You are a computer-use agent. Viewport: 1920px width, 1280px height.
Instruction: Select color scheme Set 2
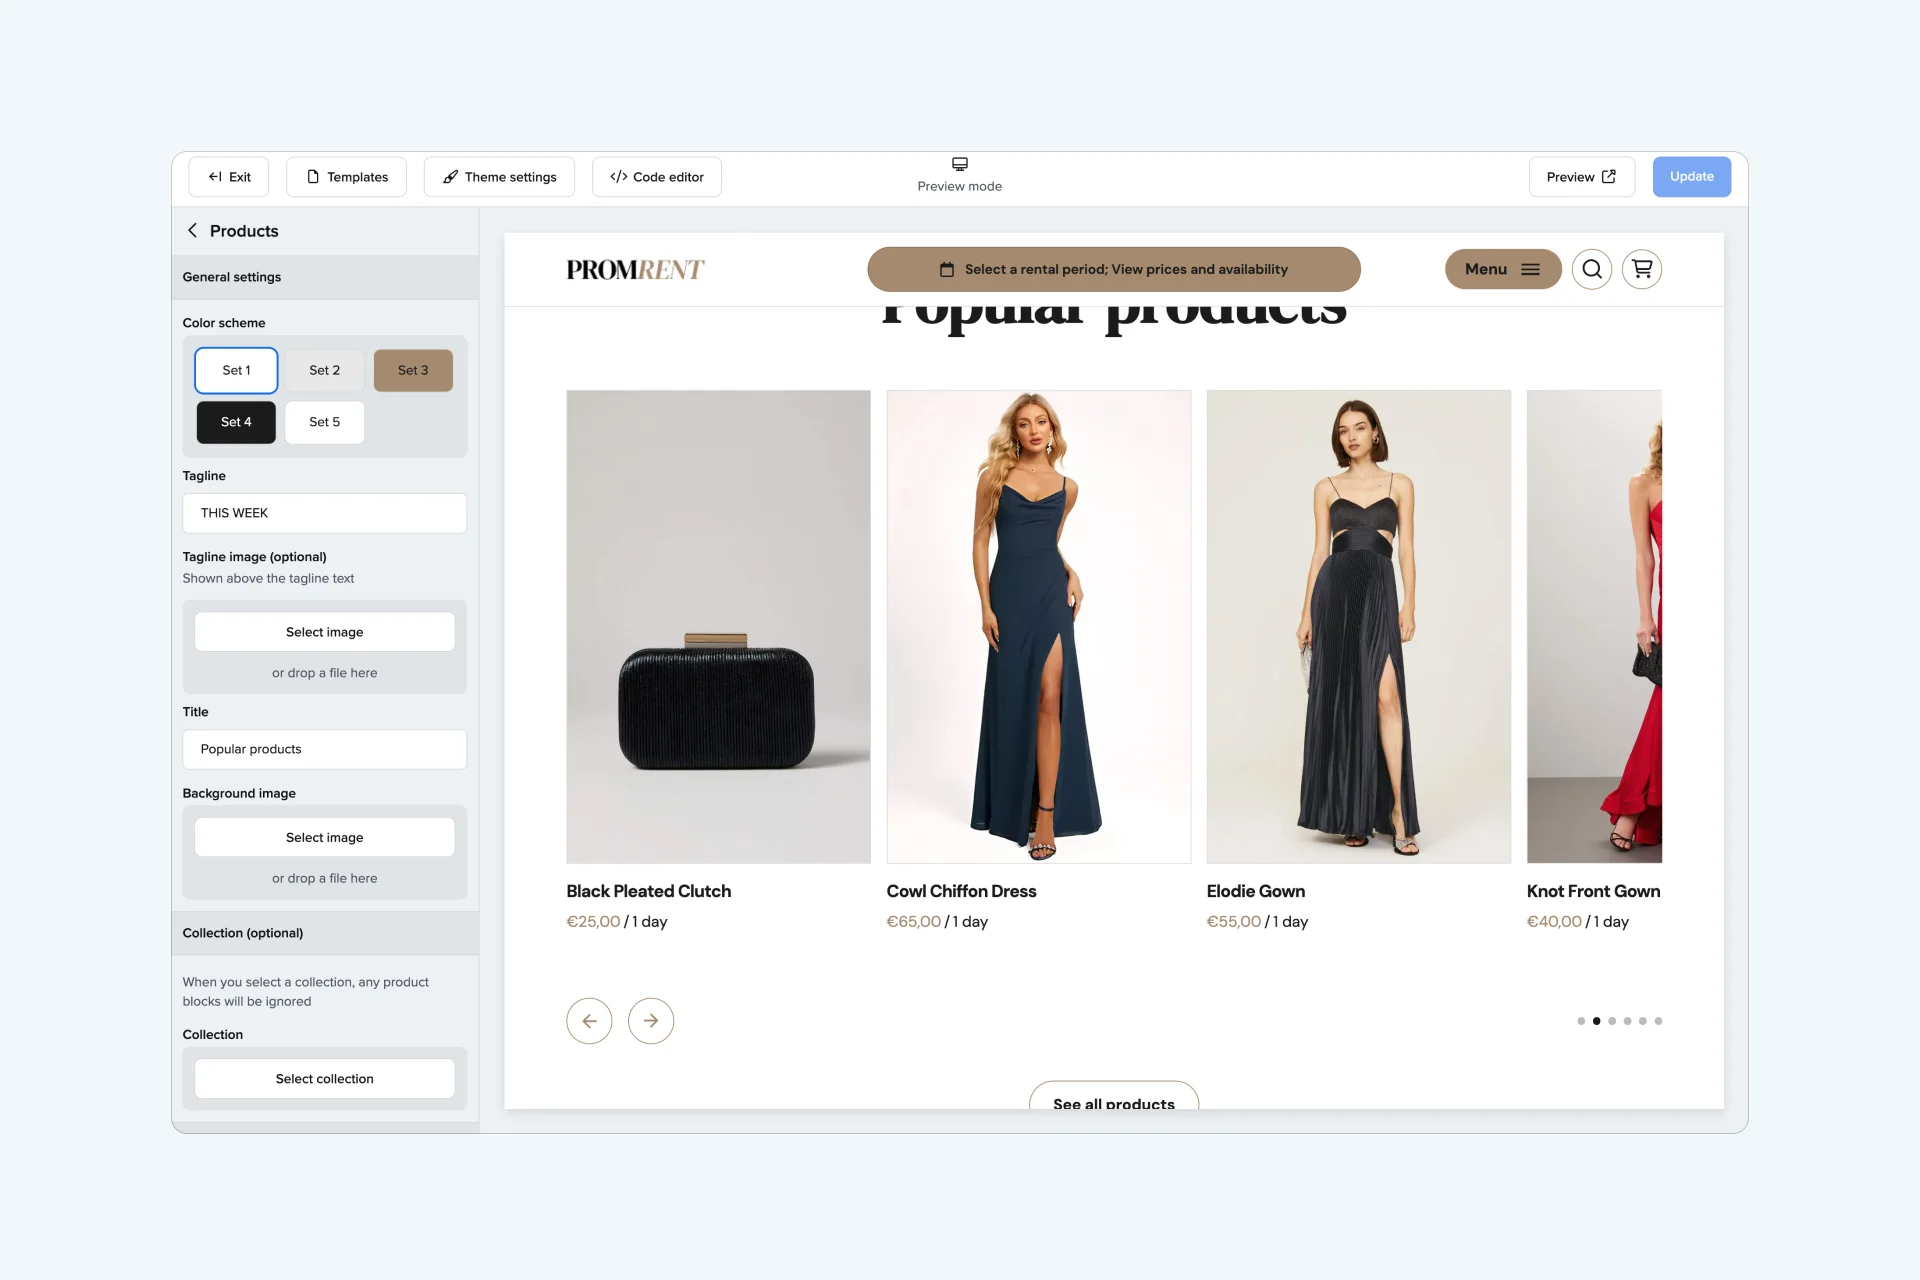[323, 370]
